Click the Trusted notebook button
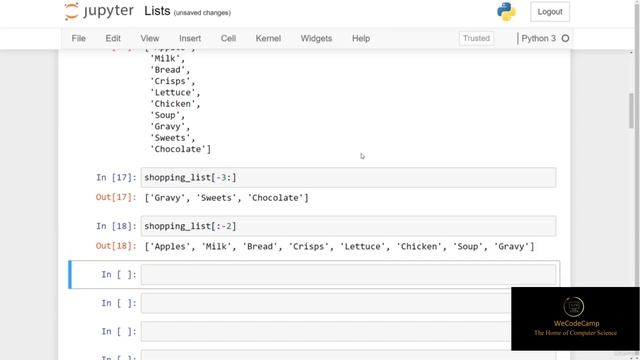 pyautogui.click(x=476, y=38)
